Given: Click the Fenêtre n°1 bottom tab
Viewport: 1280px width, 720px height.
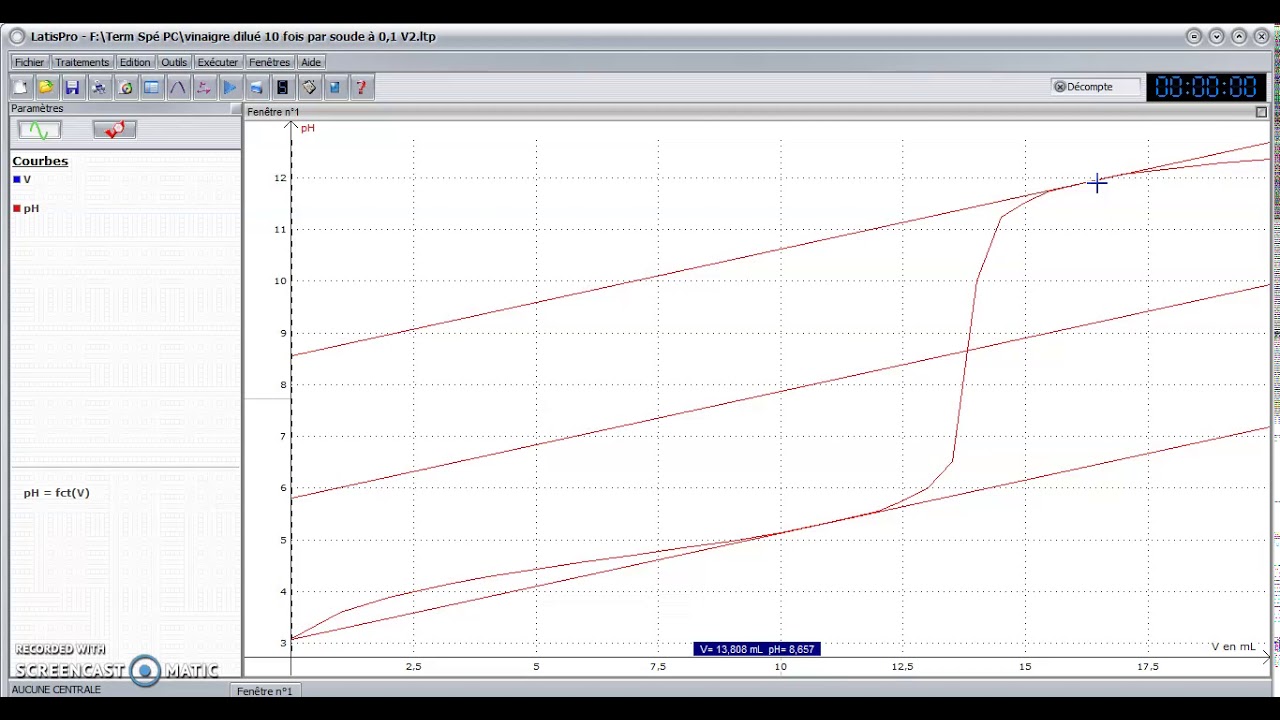Looking at the screenshot, I should (x=265, y=691).
